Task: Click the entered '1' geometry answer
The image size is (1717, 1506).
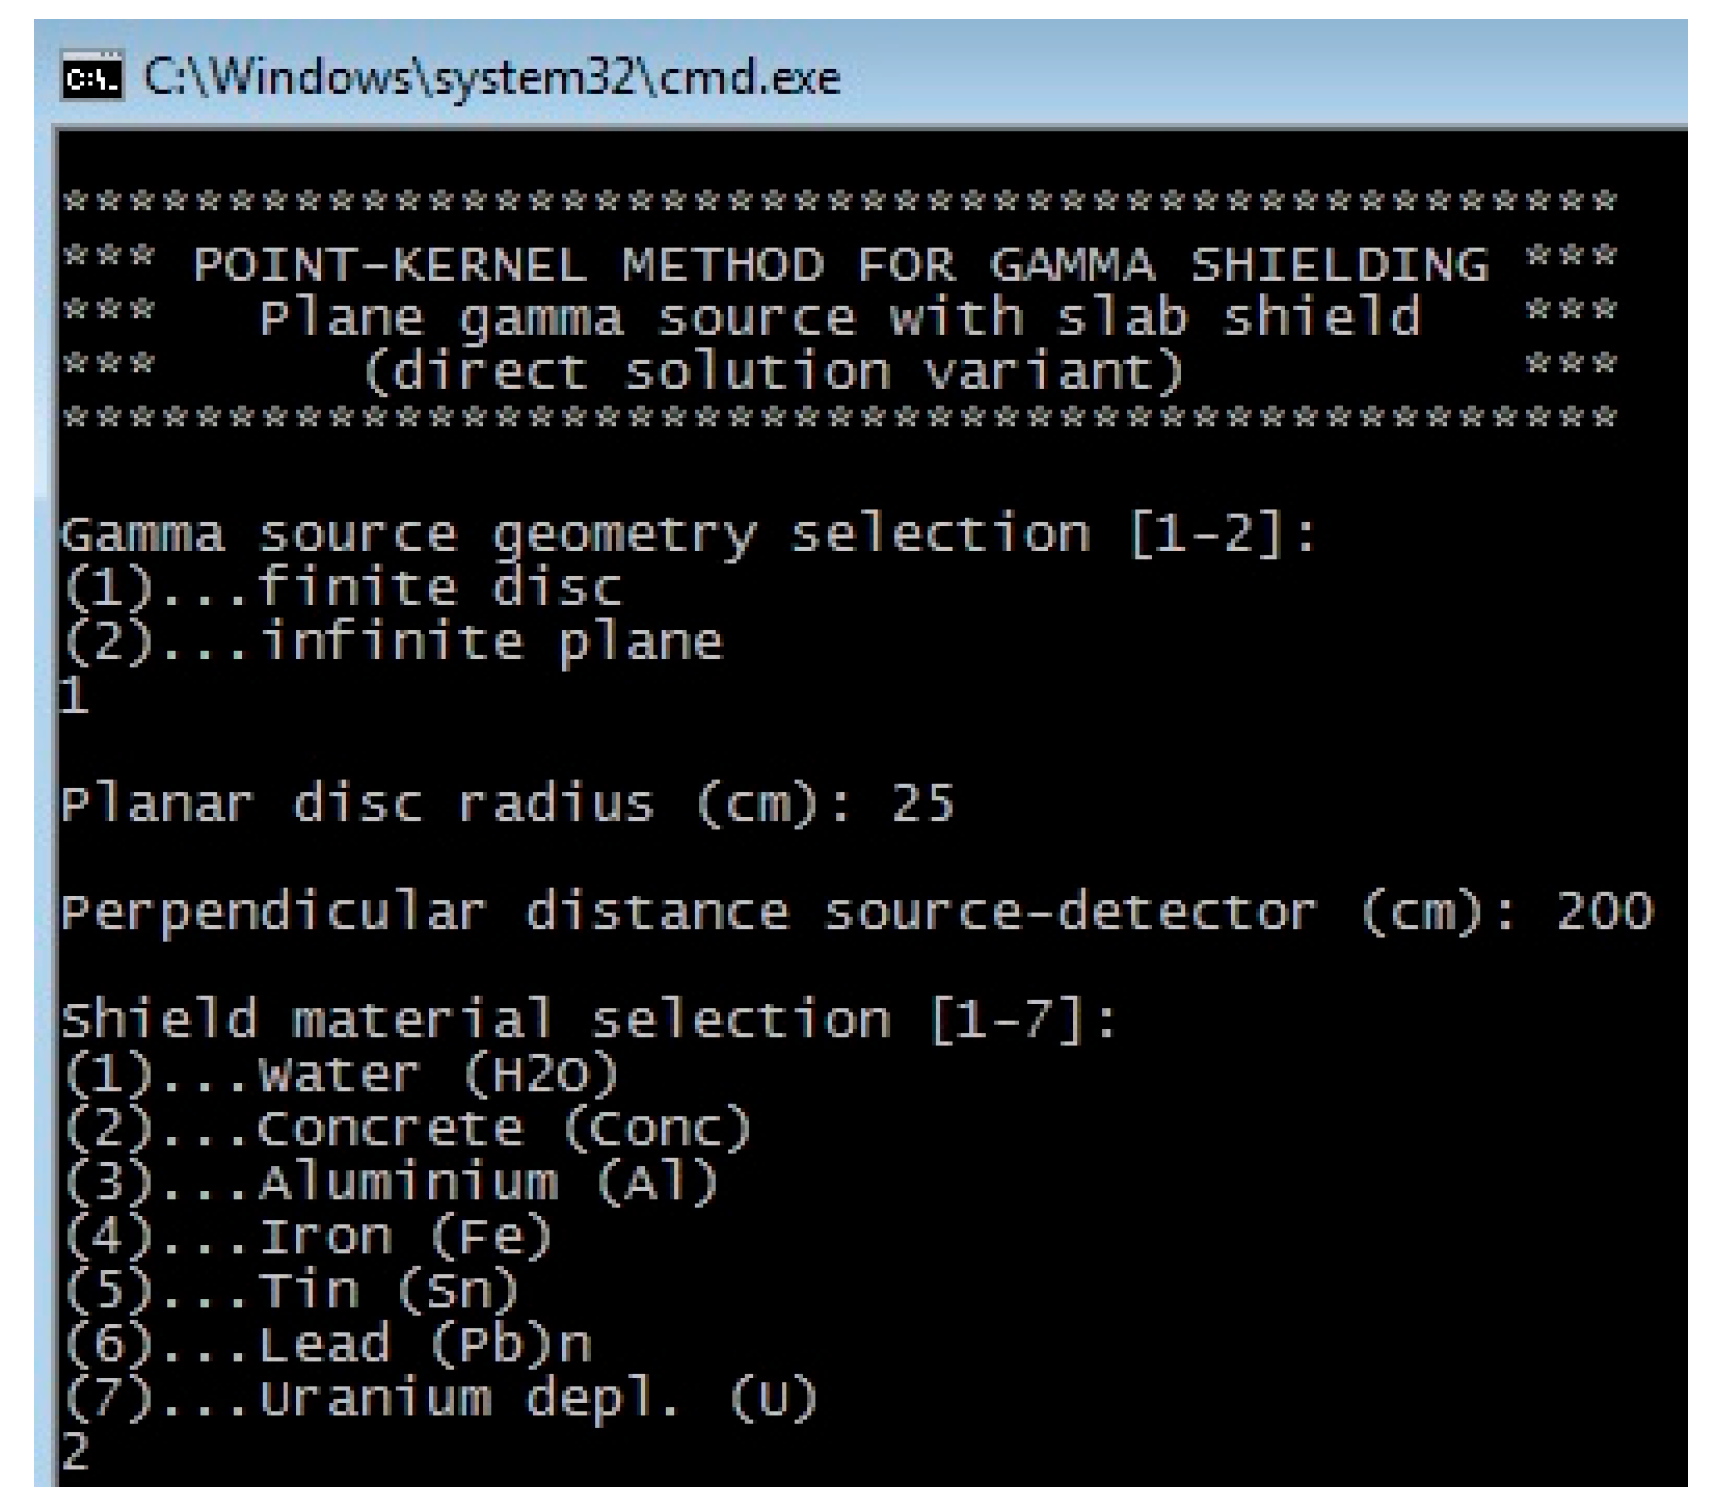Action: (x=74, y=695)
